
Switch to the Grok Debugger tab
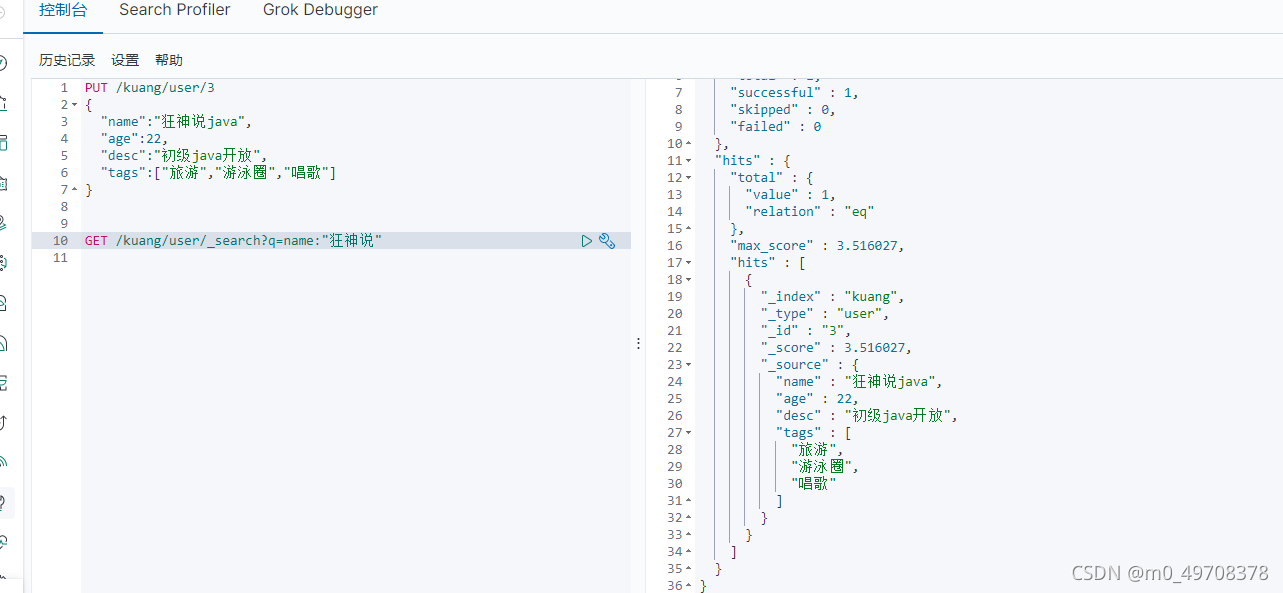(x=320, y=10)
